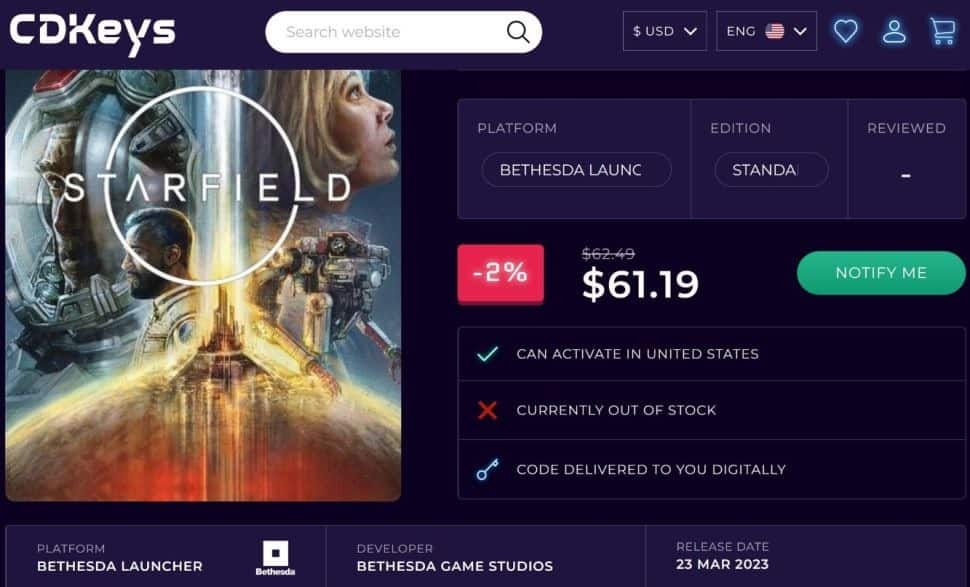Click the Bethesda logo icon
This screenshot has height=587, width=970.
pyautogui.click(x=275, y=558)
